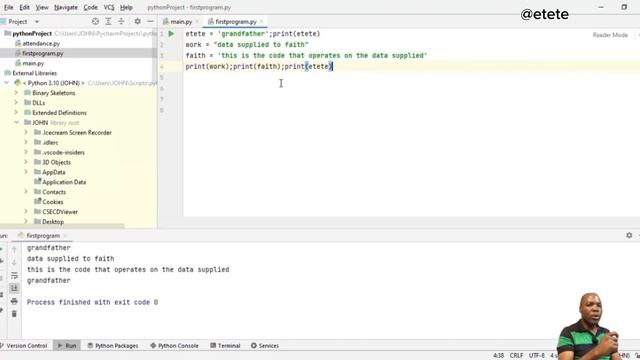
Task: Open the Terminal tool window
Action: (x=225, y=346)
